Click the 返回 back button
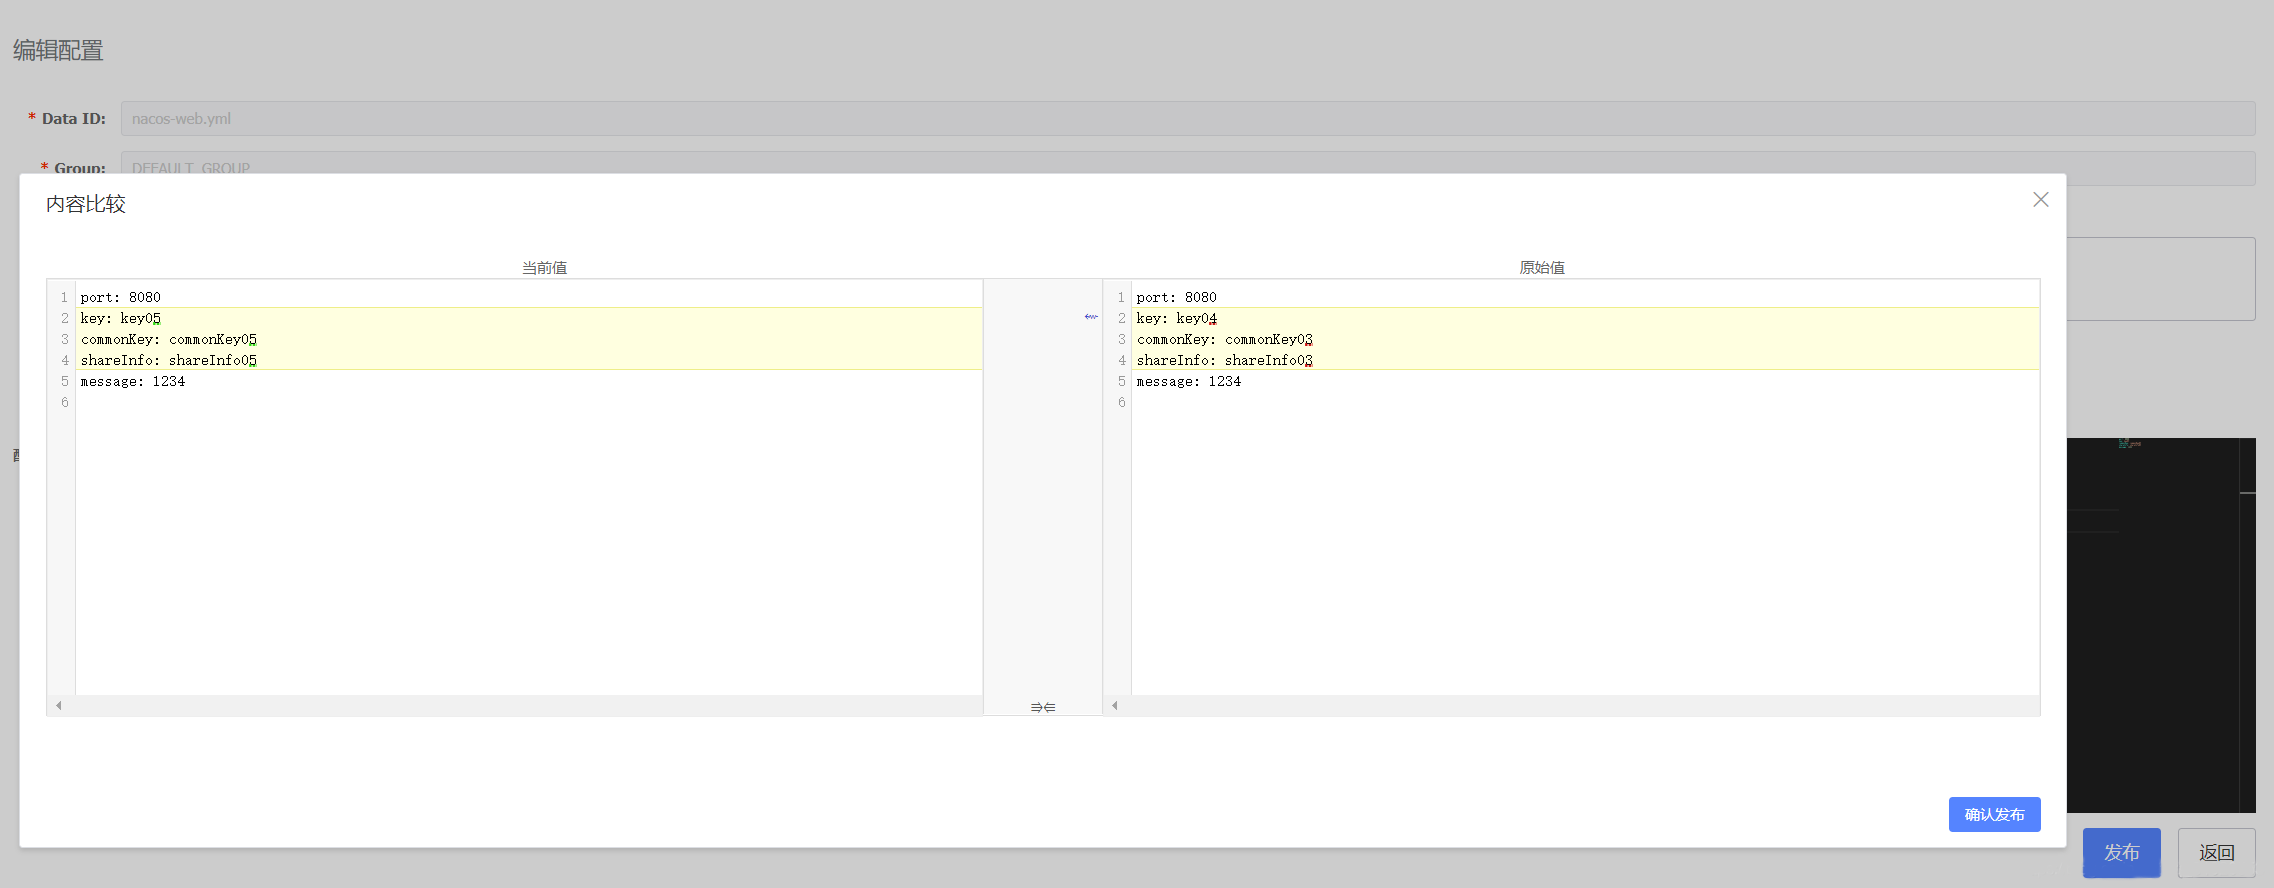The height and width of the screenshot is (888, 2274). 2215,852
